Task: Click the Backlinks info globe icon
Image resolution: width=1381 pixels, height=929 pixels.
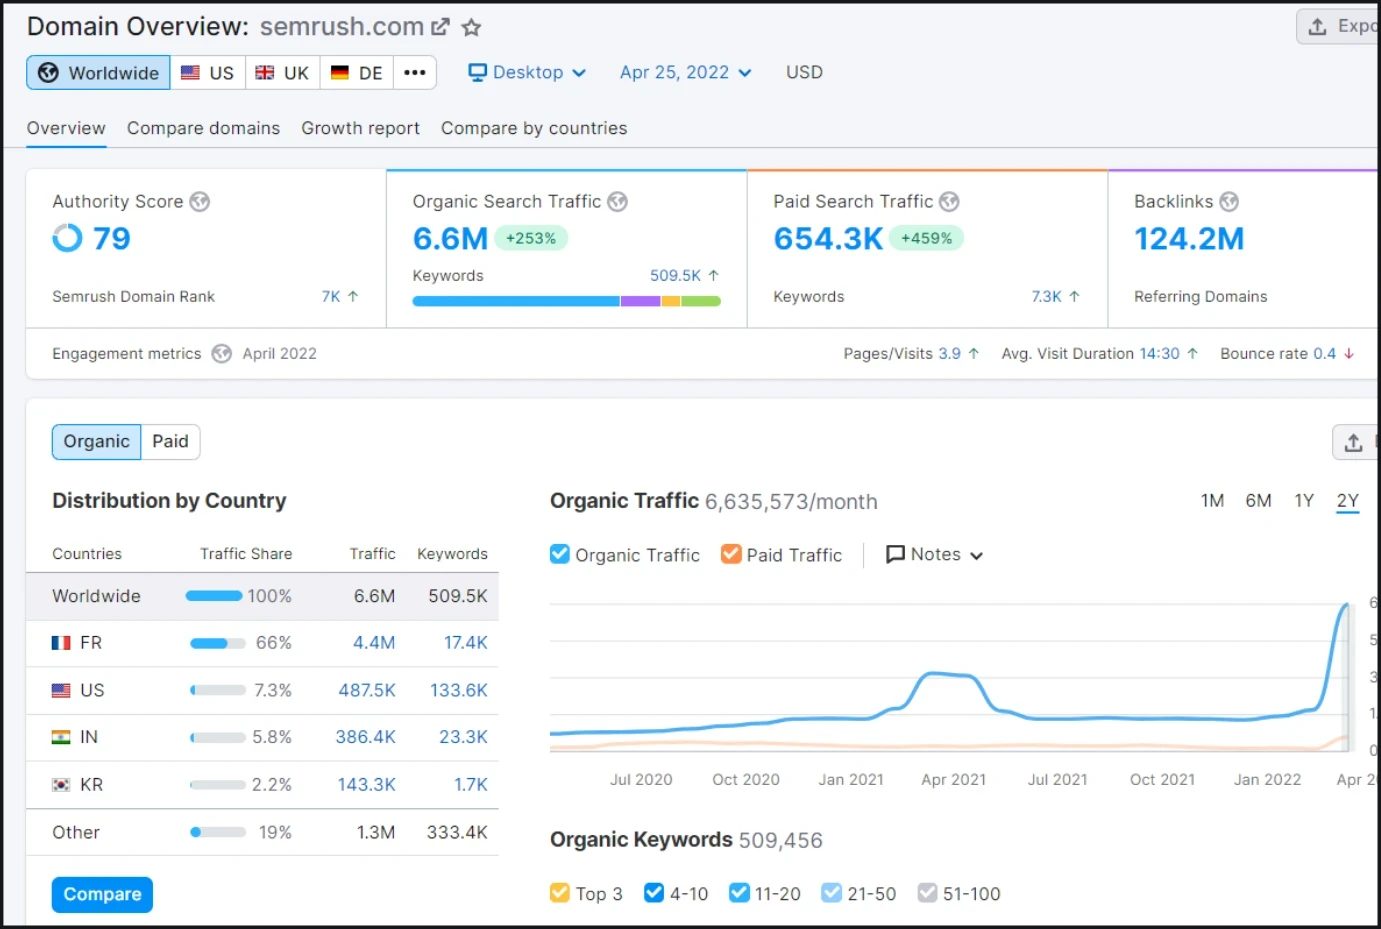Action: tap(1229, 202)
